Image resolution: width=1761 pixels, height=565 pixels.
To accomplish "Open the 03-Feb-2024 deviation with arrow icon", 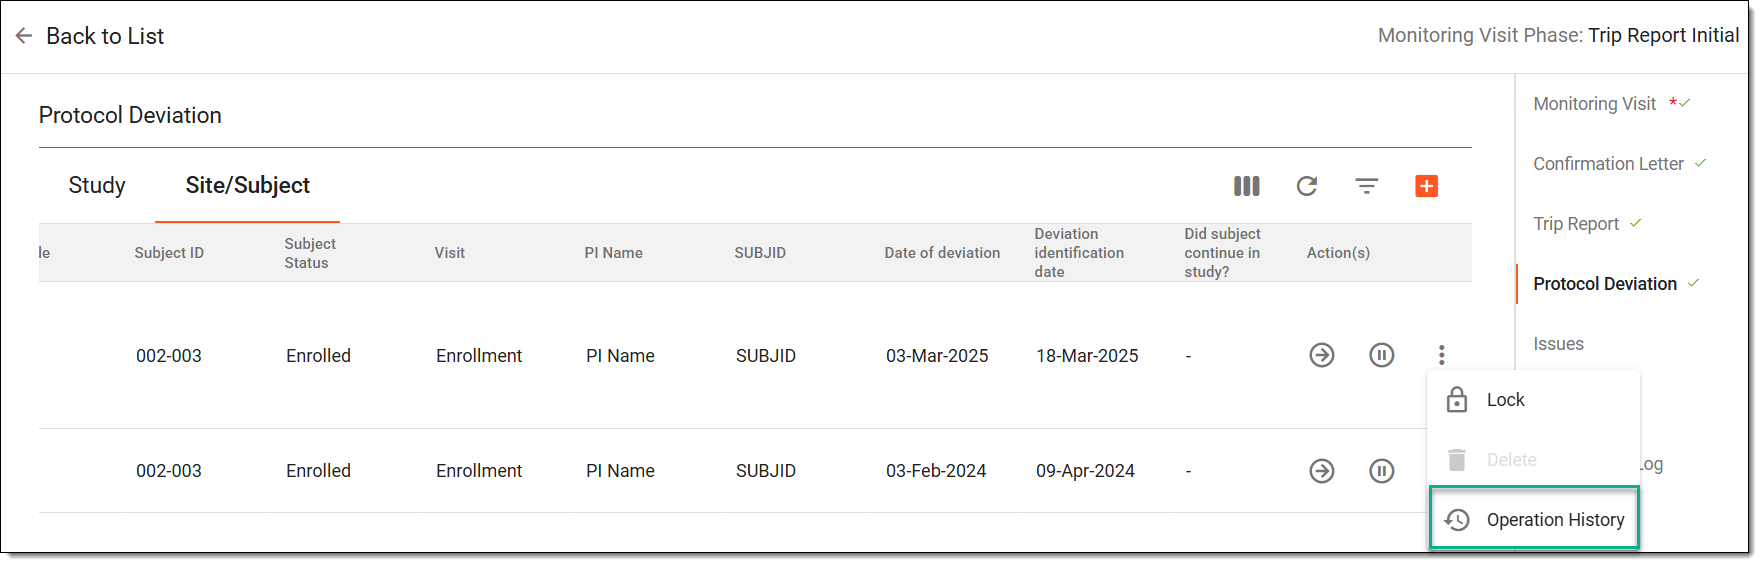I will click(x=1322, y=471).
